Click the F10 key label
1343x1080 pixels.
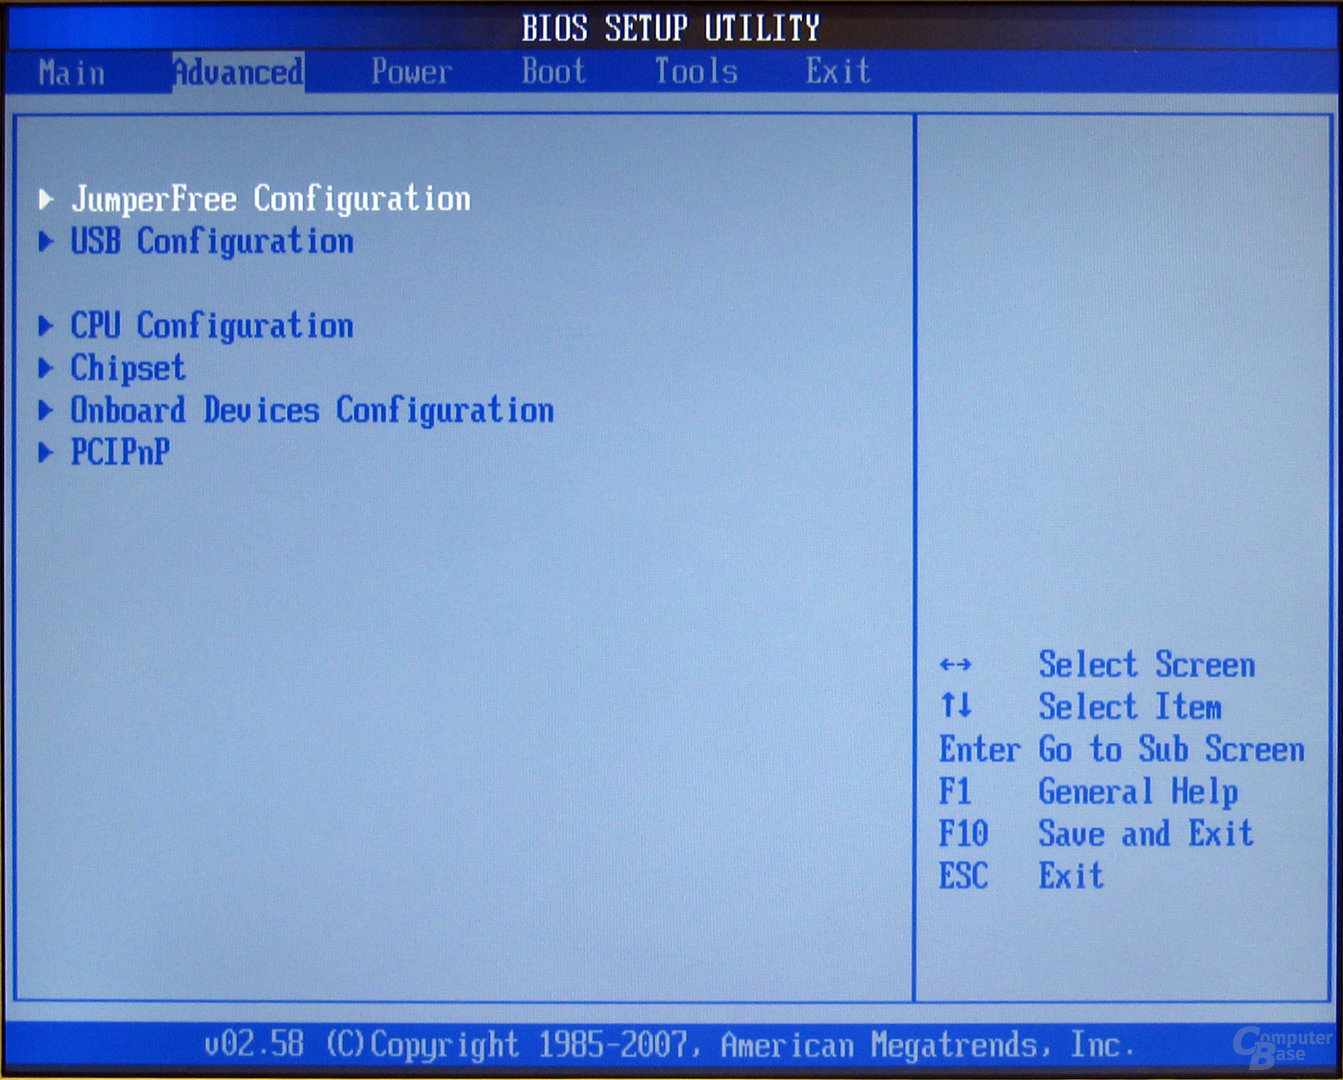(963, 833)
